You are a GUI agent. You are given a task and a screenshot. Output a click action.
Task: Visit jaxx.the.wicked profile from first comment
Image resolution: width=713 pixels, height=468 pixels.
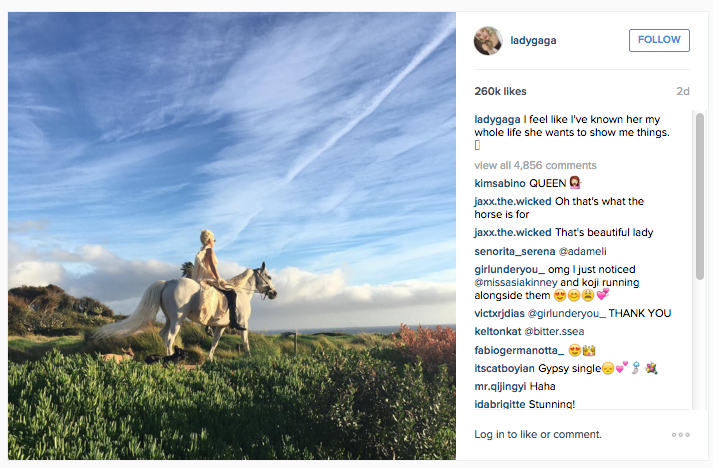[x=512, y=201]
